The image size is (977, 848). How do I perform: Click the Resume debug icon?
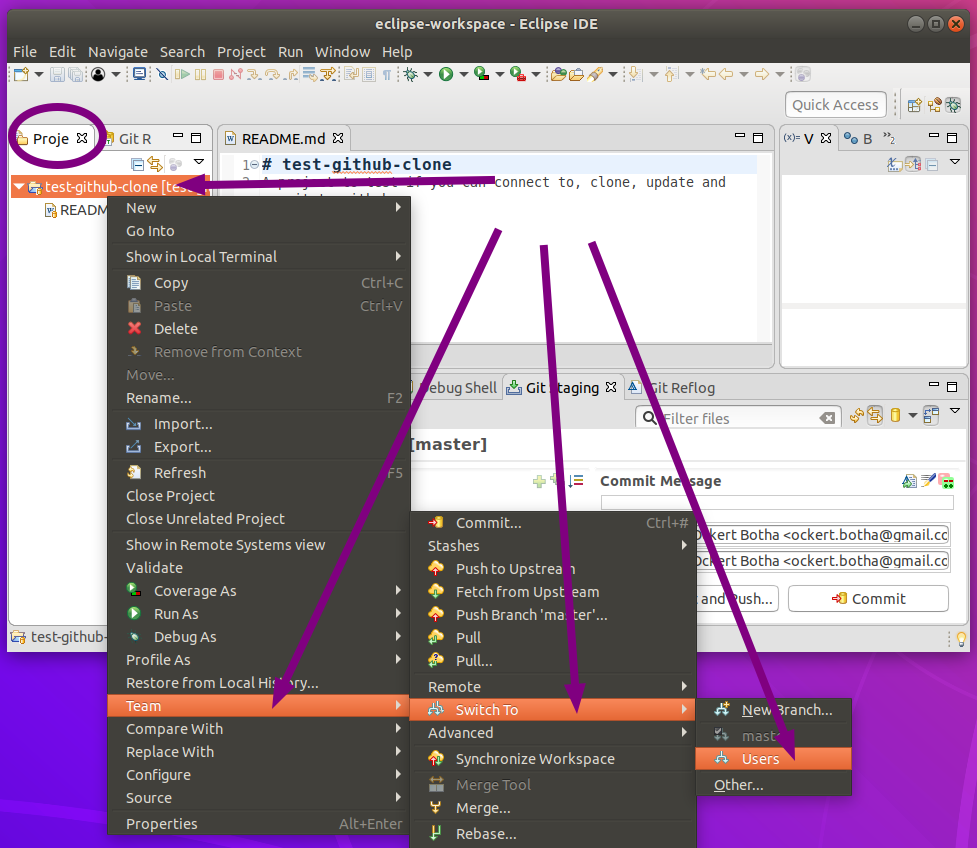[x=182, y=75]
